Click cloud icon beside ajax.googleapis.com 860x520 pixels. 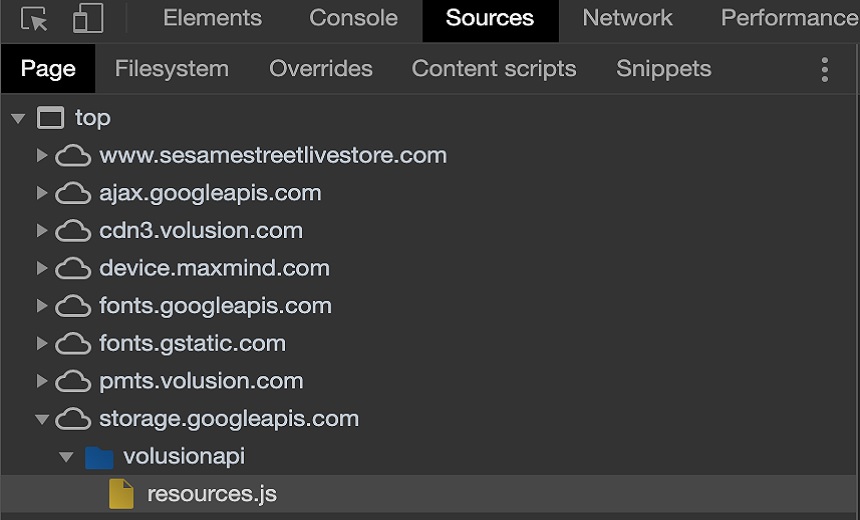click(73, 194)
